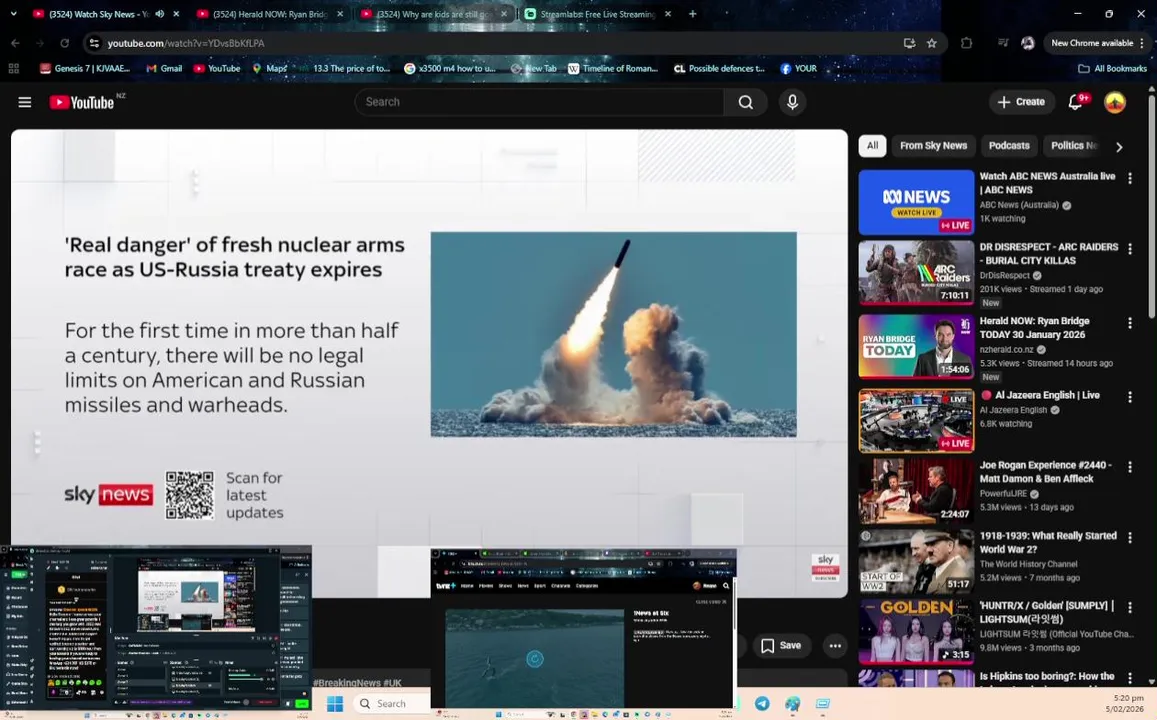This screenshot has width=1157, height=720.
Task: Open the Maps bookmark
Action: click(269, 68)
